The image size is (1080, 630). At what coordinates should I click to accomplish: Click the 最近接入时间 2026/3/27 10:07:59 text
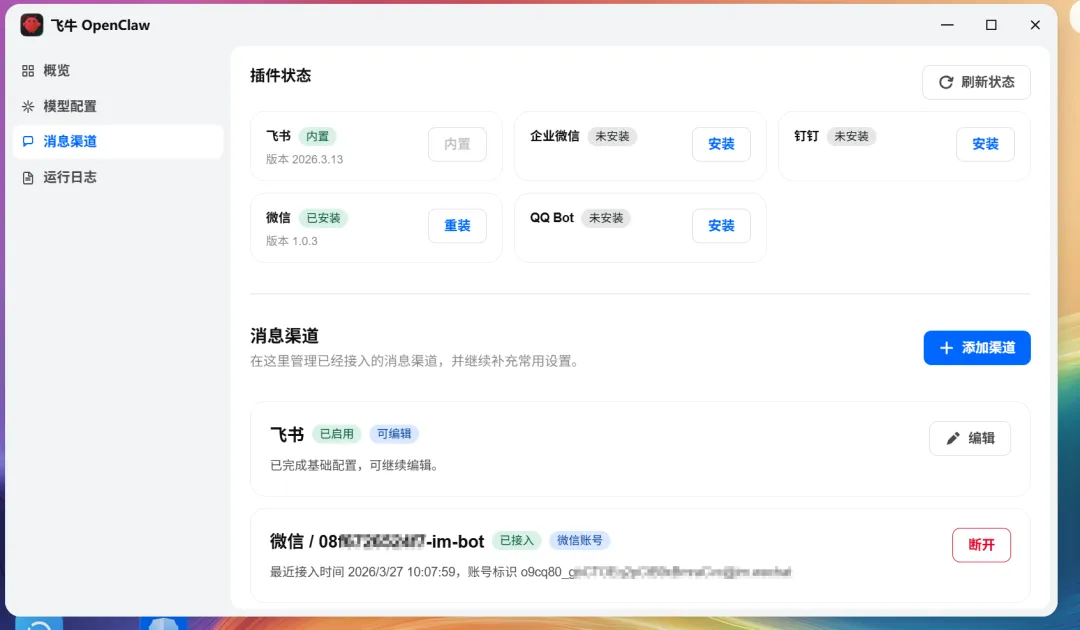[363, 572]
